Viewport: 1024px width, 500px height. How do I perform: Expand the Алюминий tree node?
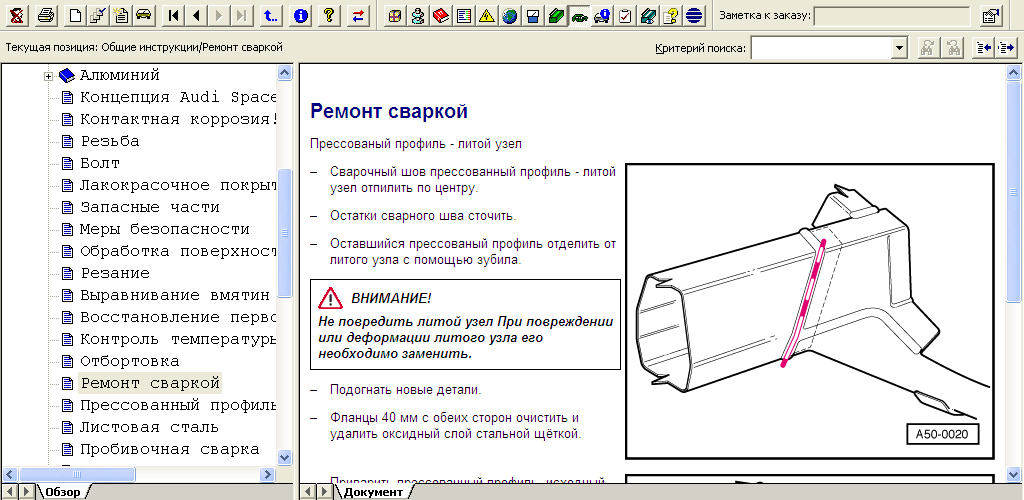coord(48,76)
